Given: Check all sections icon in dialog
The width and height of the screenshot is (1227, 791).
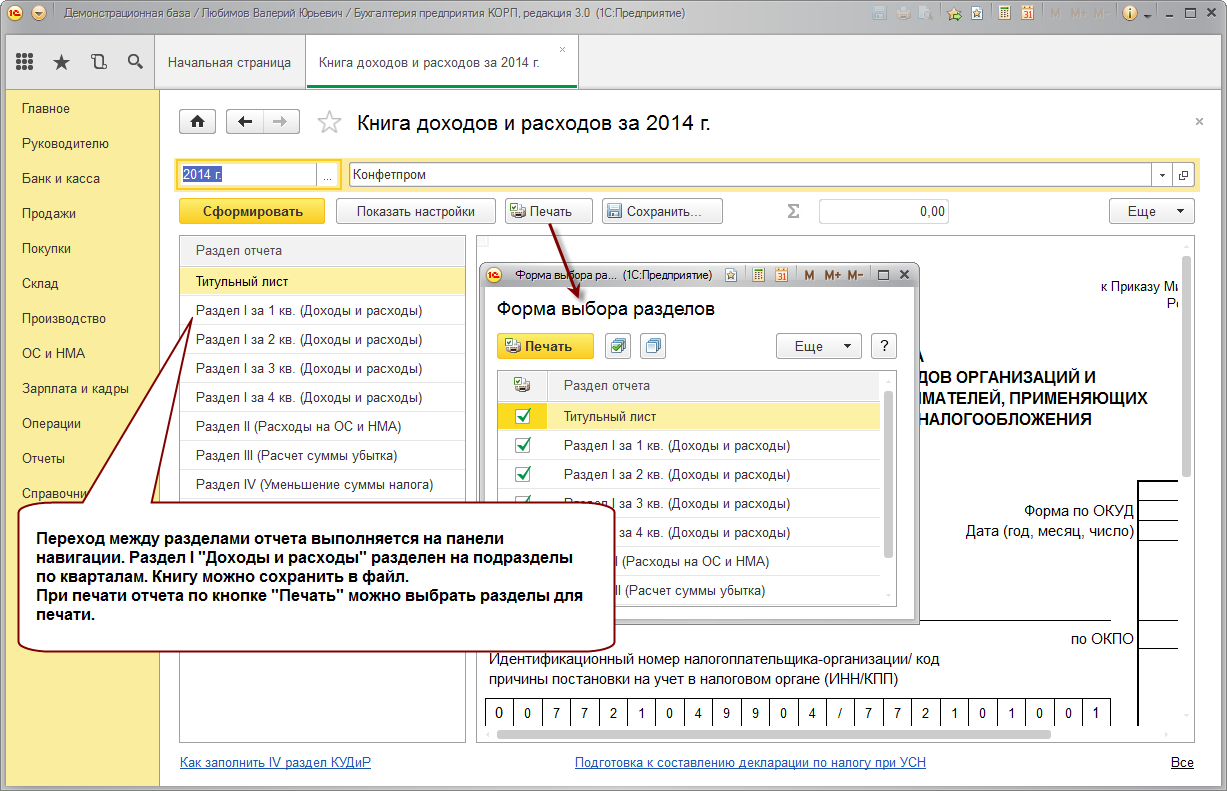Looking at the screenshot, I should click(x=618, y=346).
